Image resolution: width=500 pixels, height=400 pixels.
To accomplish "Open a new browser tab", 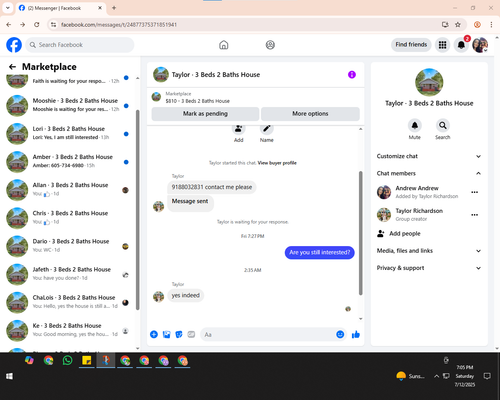I will pyautogui.click(x=114, y=8).
